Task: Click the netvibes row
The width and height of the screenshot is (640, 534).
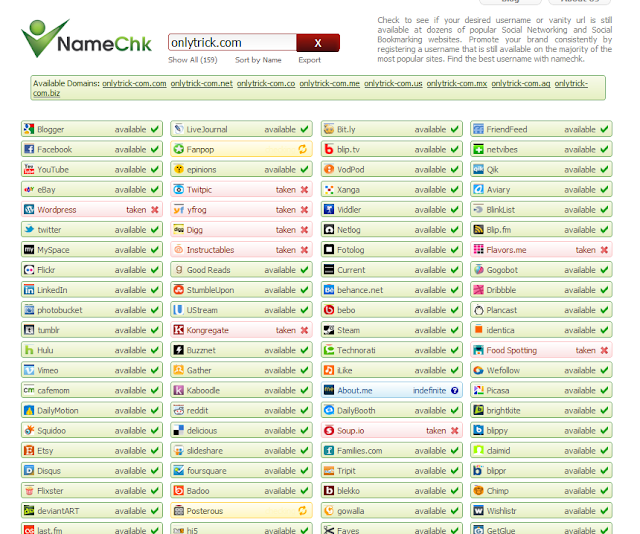Action: tap(541, 149)
